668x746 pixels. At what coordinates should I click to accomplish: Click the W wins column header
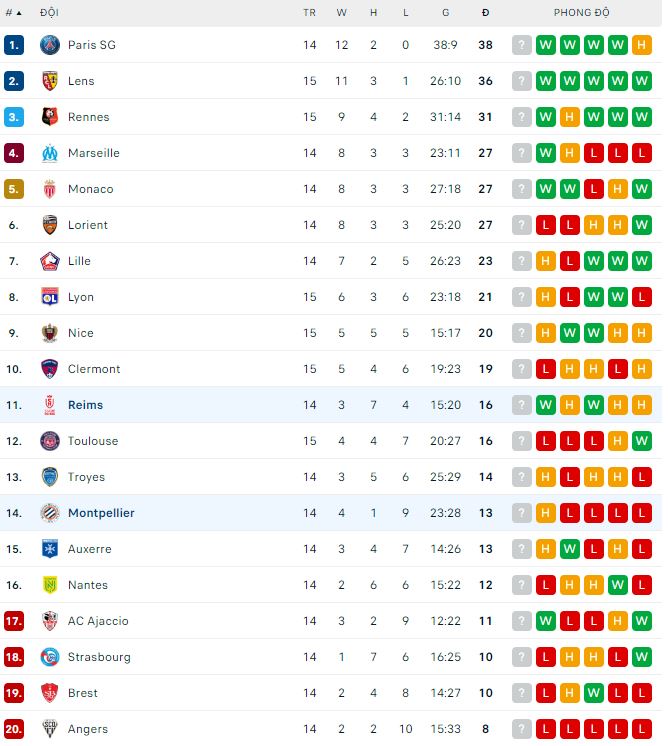[x=342, y=13]
